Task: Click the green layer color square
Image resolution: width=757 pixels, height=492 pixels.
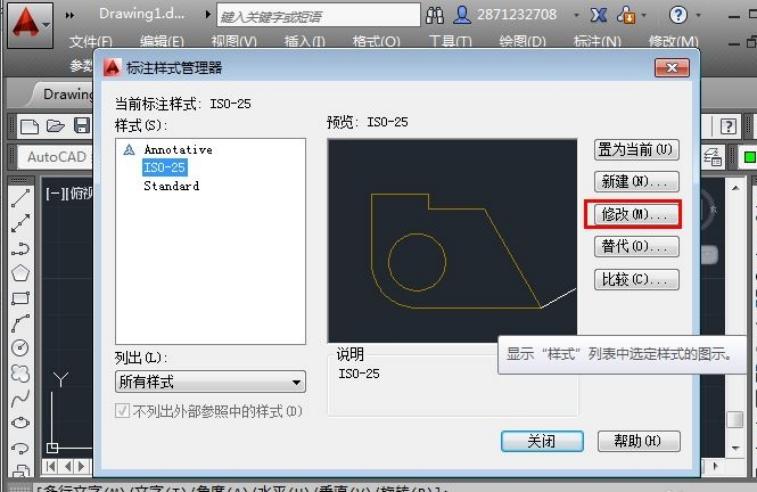Action: point(749,157)
